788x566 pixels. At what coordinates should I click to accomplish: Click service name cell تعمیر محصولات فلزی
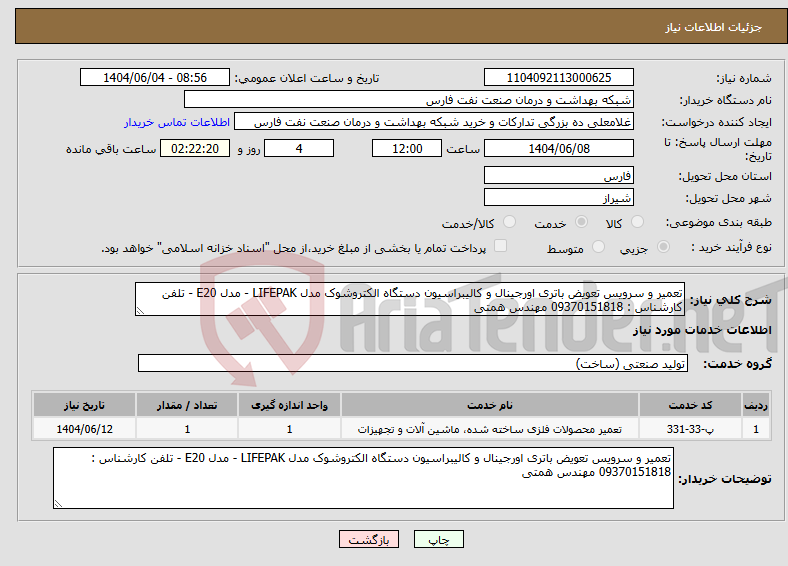(489, 429)
